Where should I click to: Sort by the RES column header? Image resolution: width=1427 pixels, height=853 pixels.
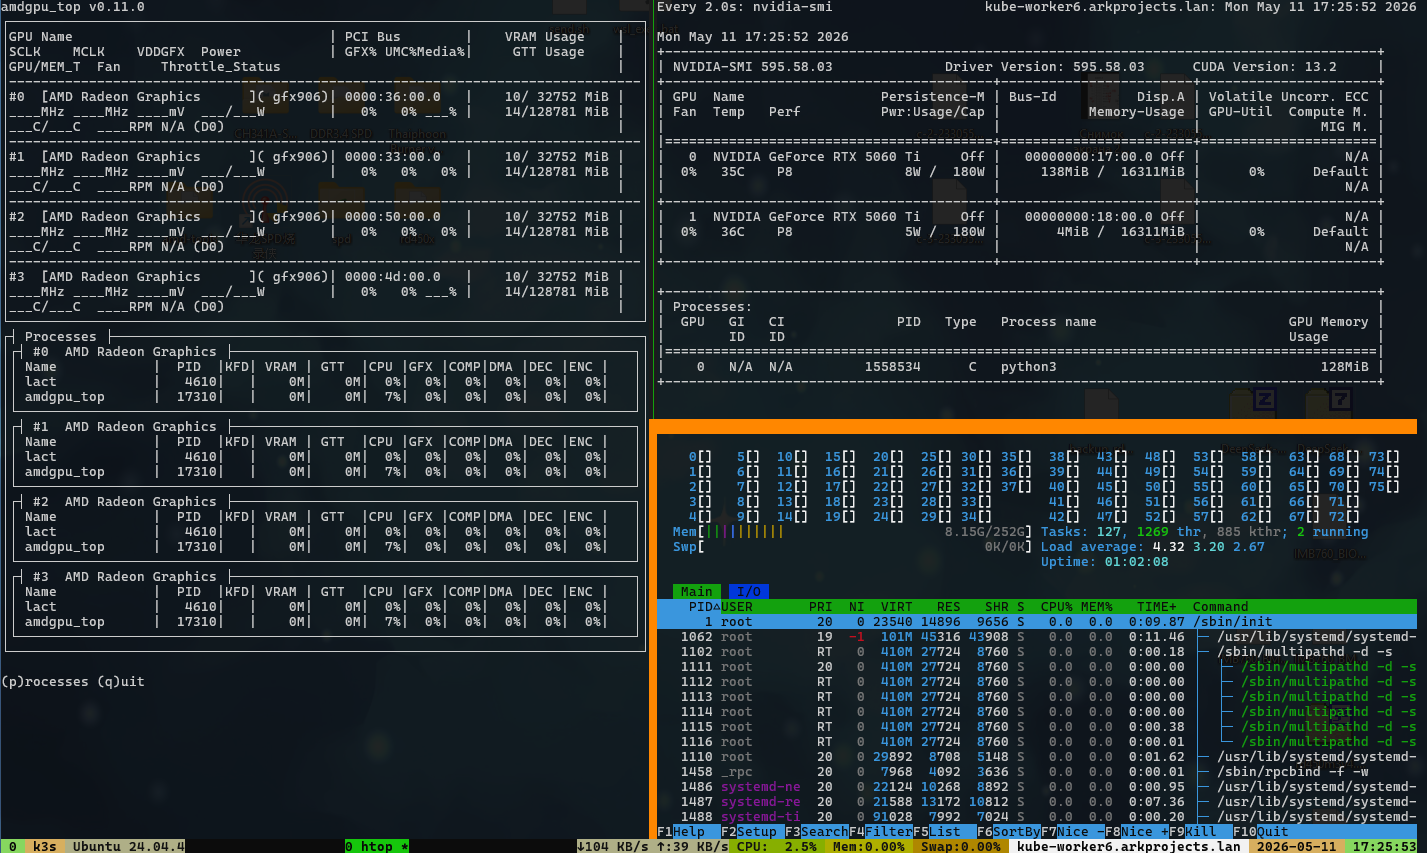(949, 607)
